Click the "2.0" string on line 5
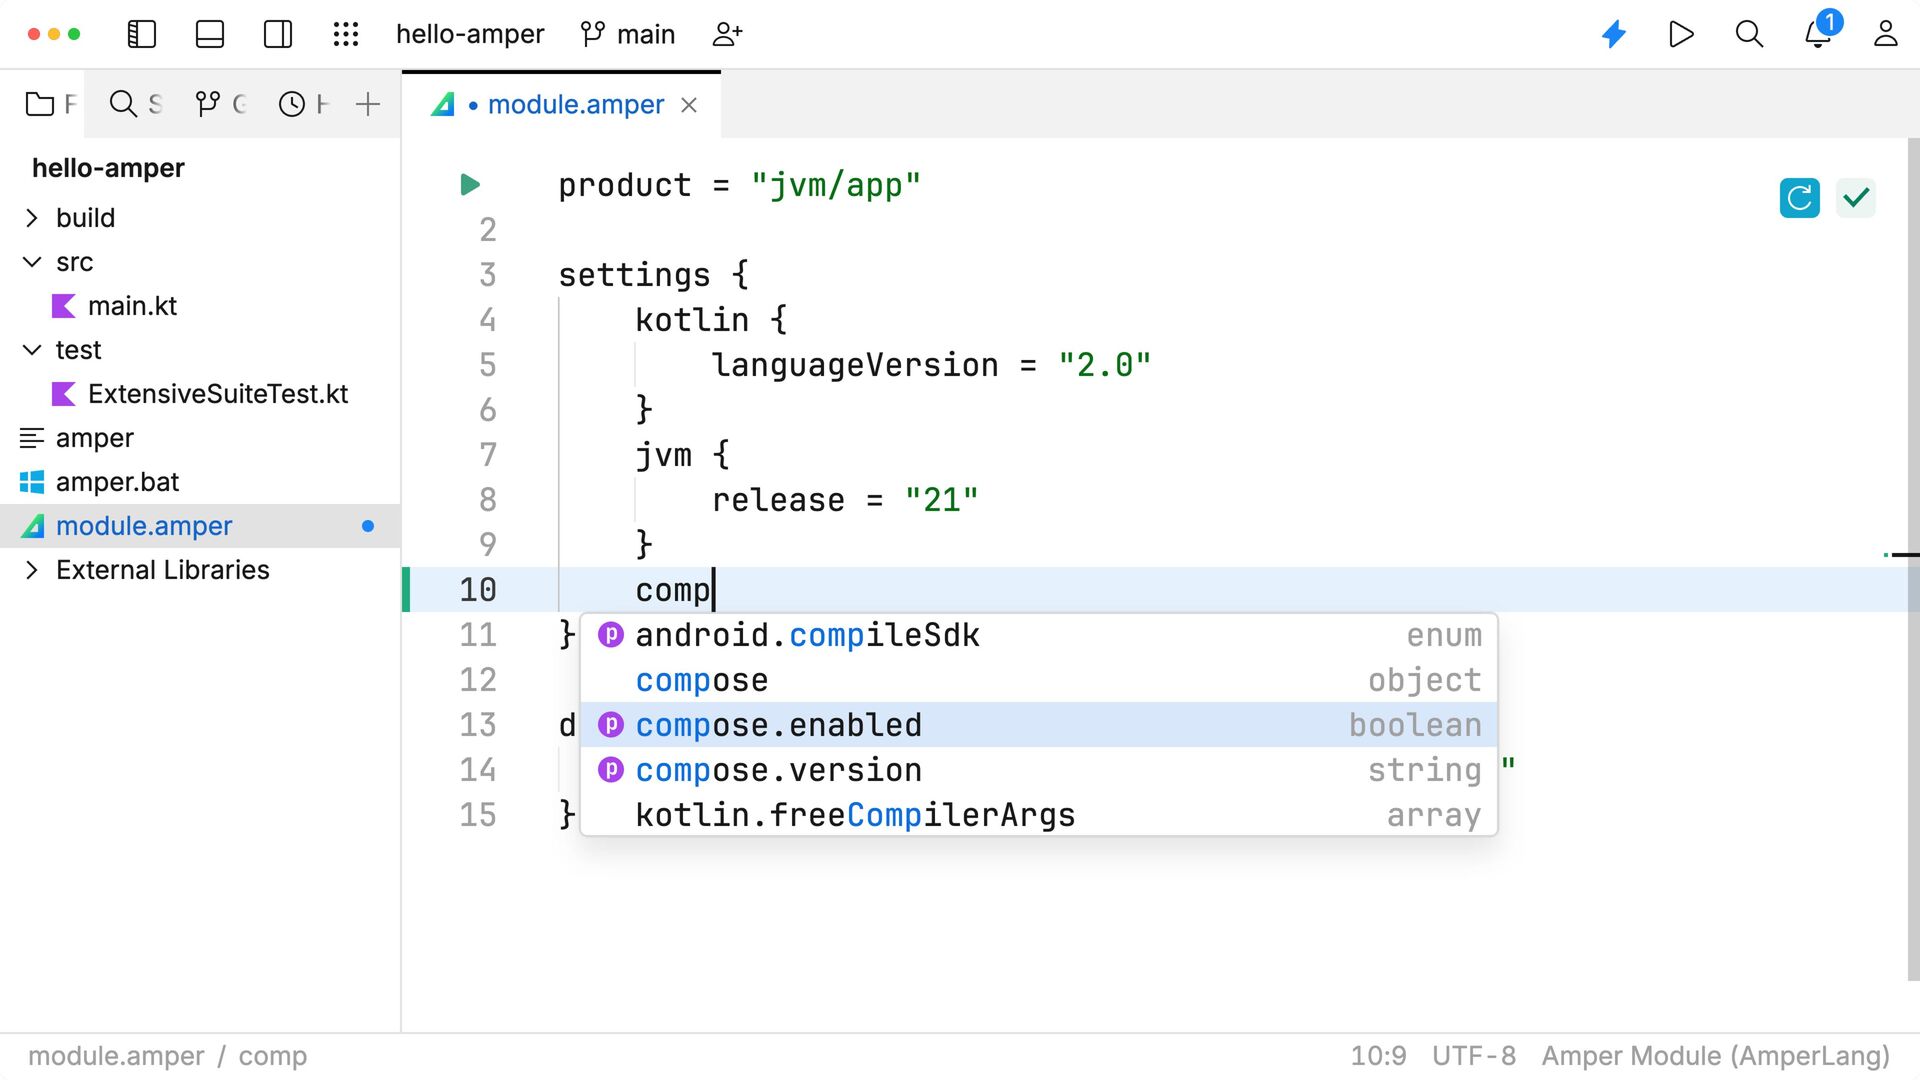Image resolution: width=1920 pixels, height=1080 pixels. tap(1105, 365)
